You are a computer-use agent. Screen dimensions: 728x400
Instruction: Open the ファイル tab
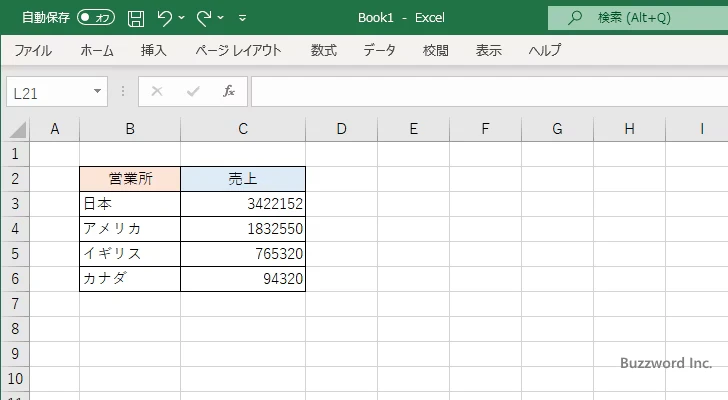pyautogui.click(x=33, y=50)
